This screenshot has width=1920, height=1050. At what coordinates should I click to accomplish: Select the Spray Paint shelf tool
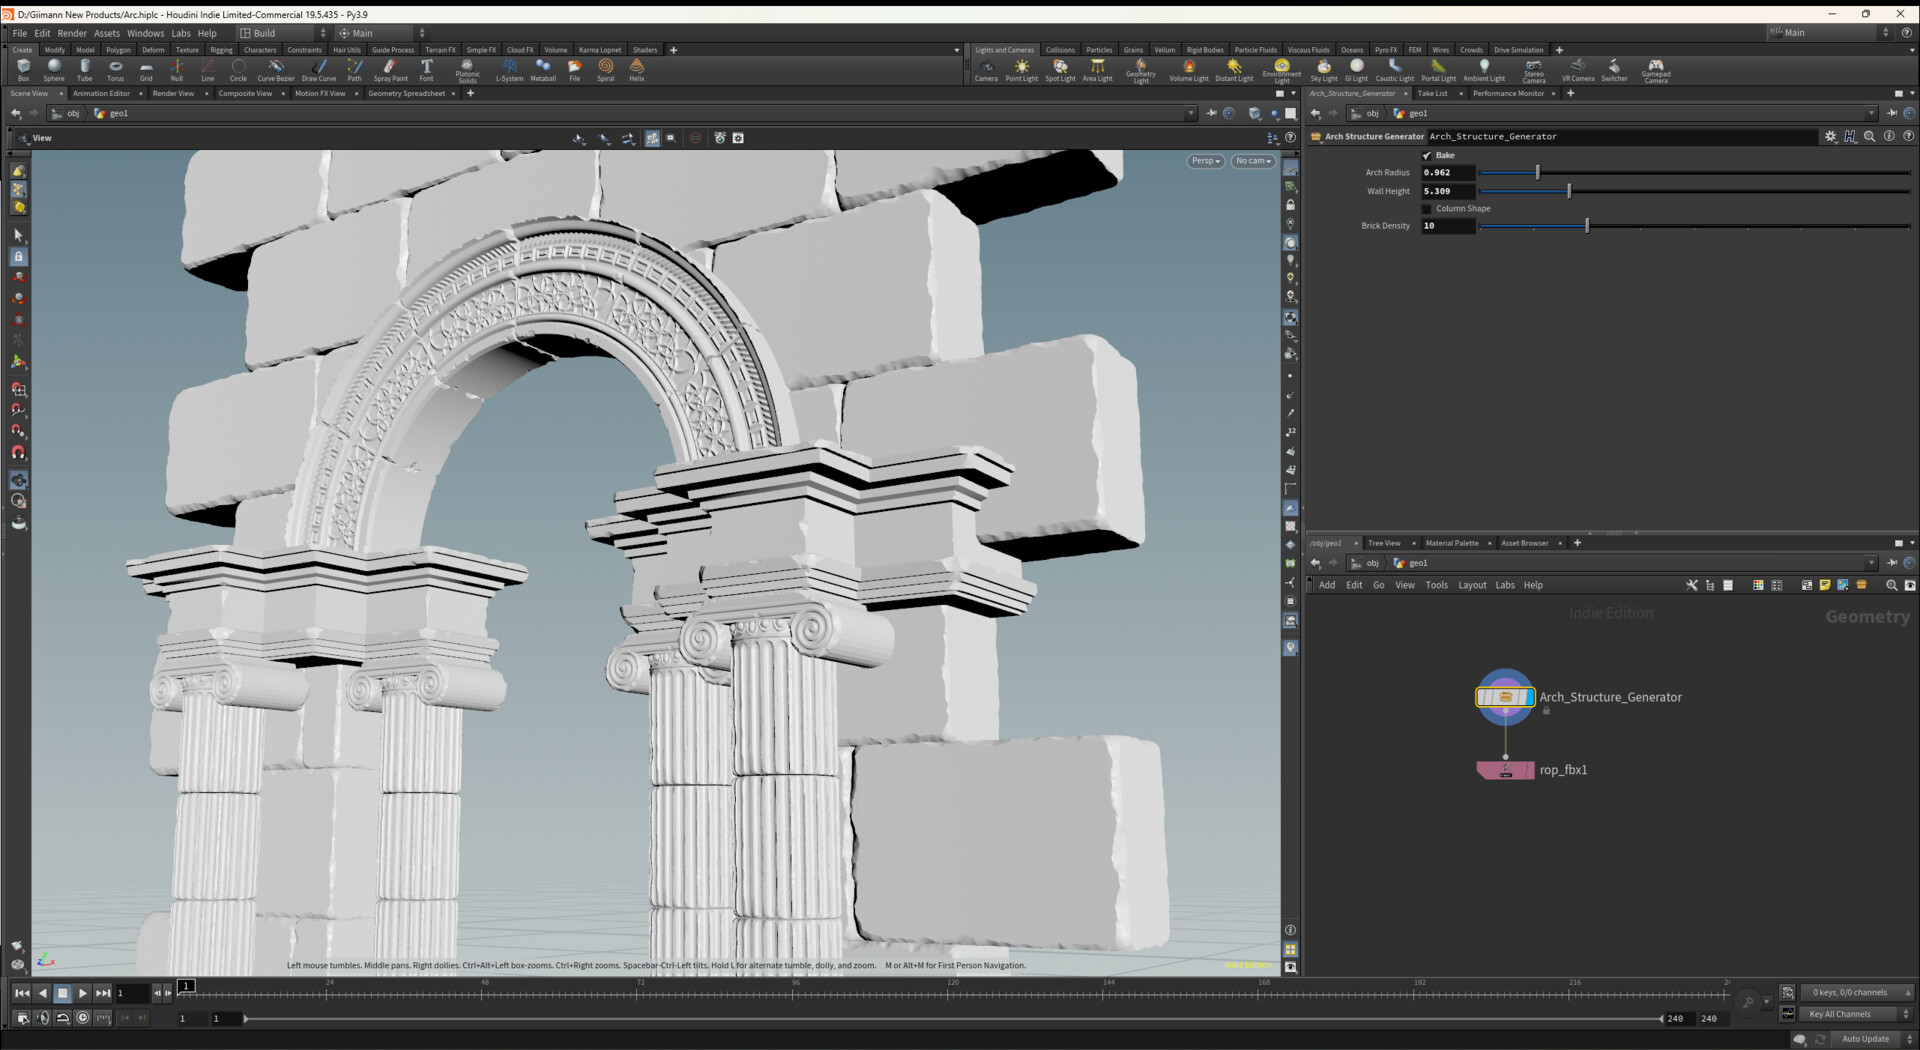click(390, 68)
